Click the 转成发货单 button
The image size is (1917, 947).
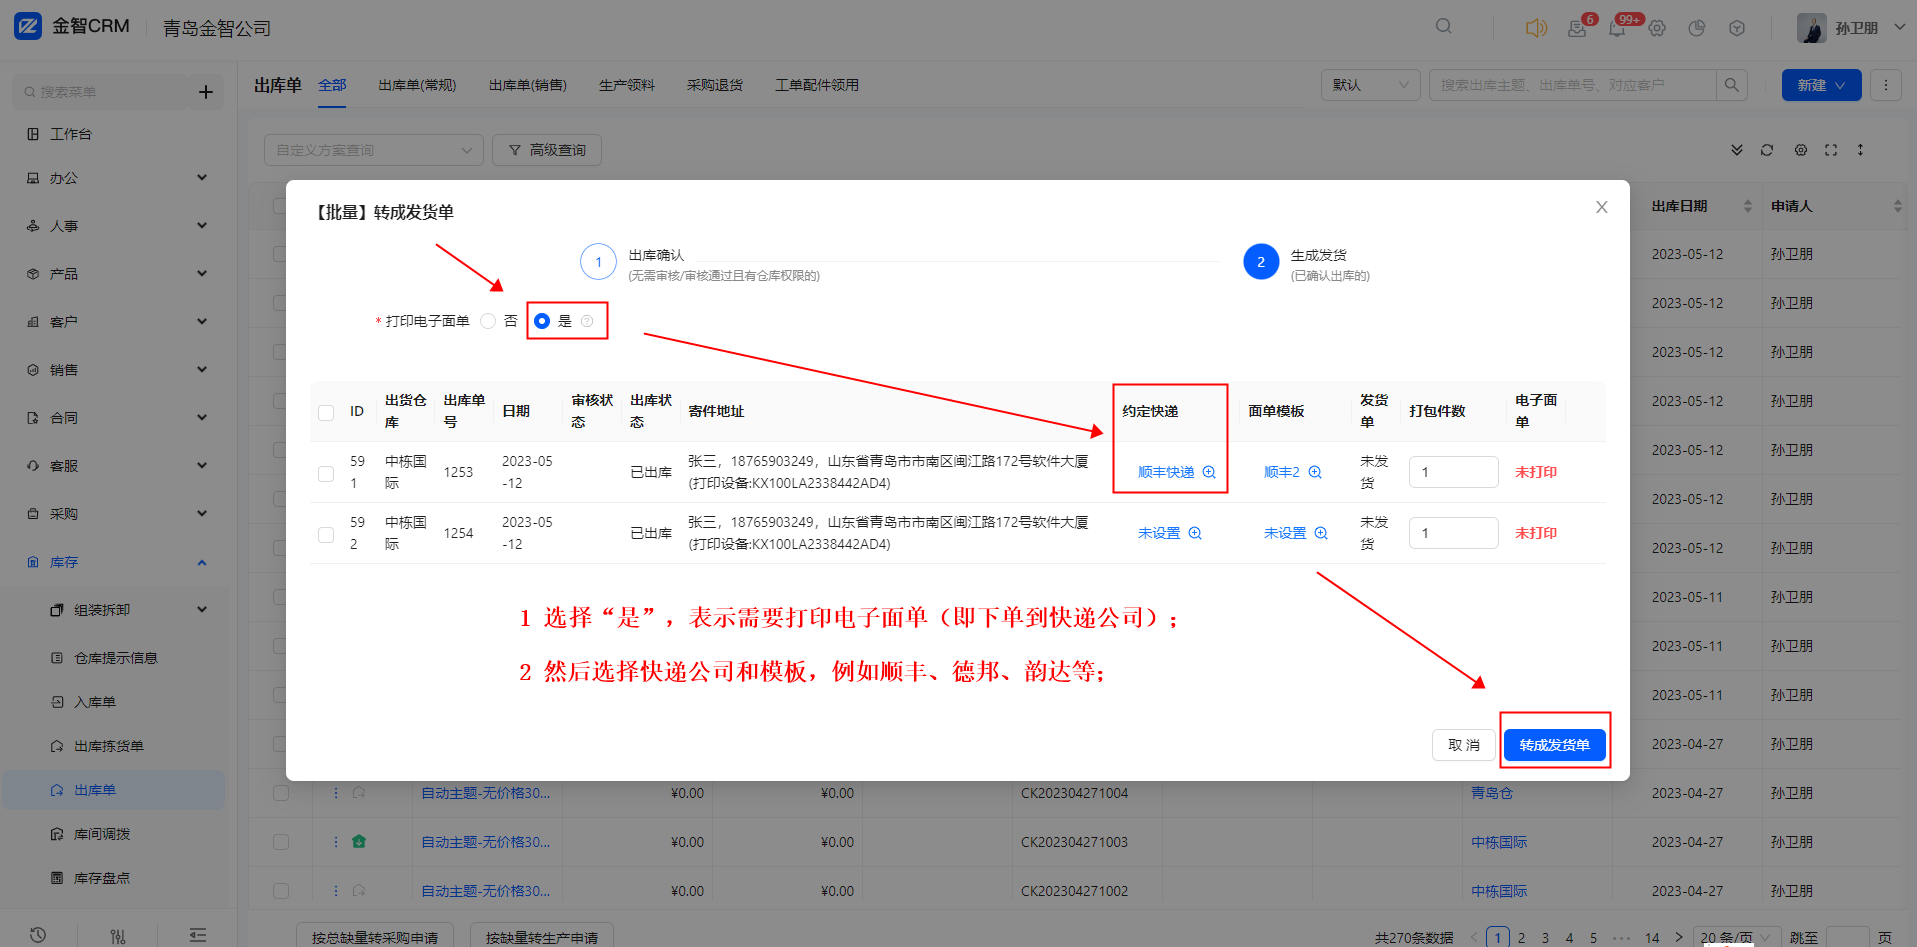(x=1554, y=745)
